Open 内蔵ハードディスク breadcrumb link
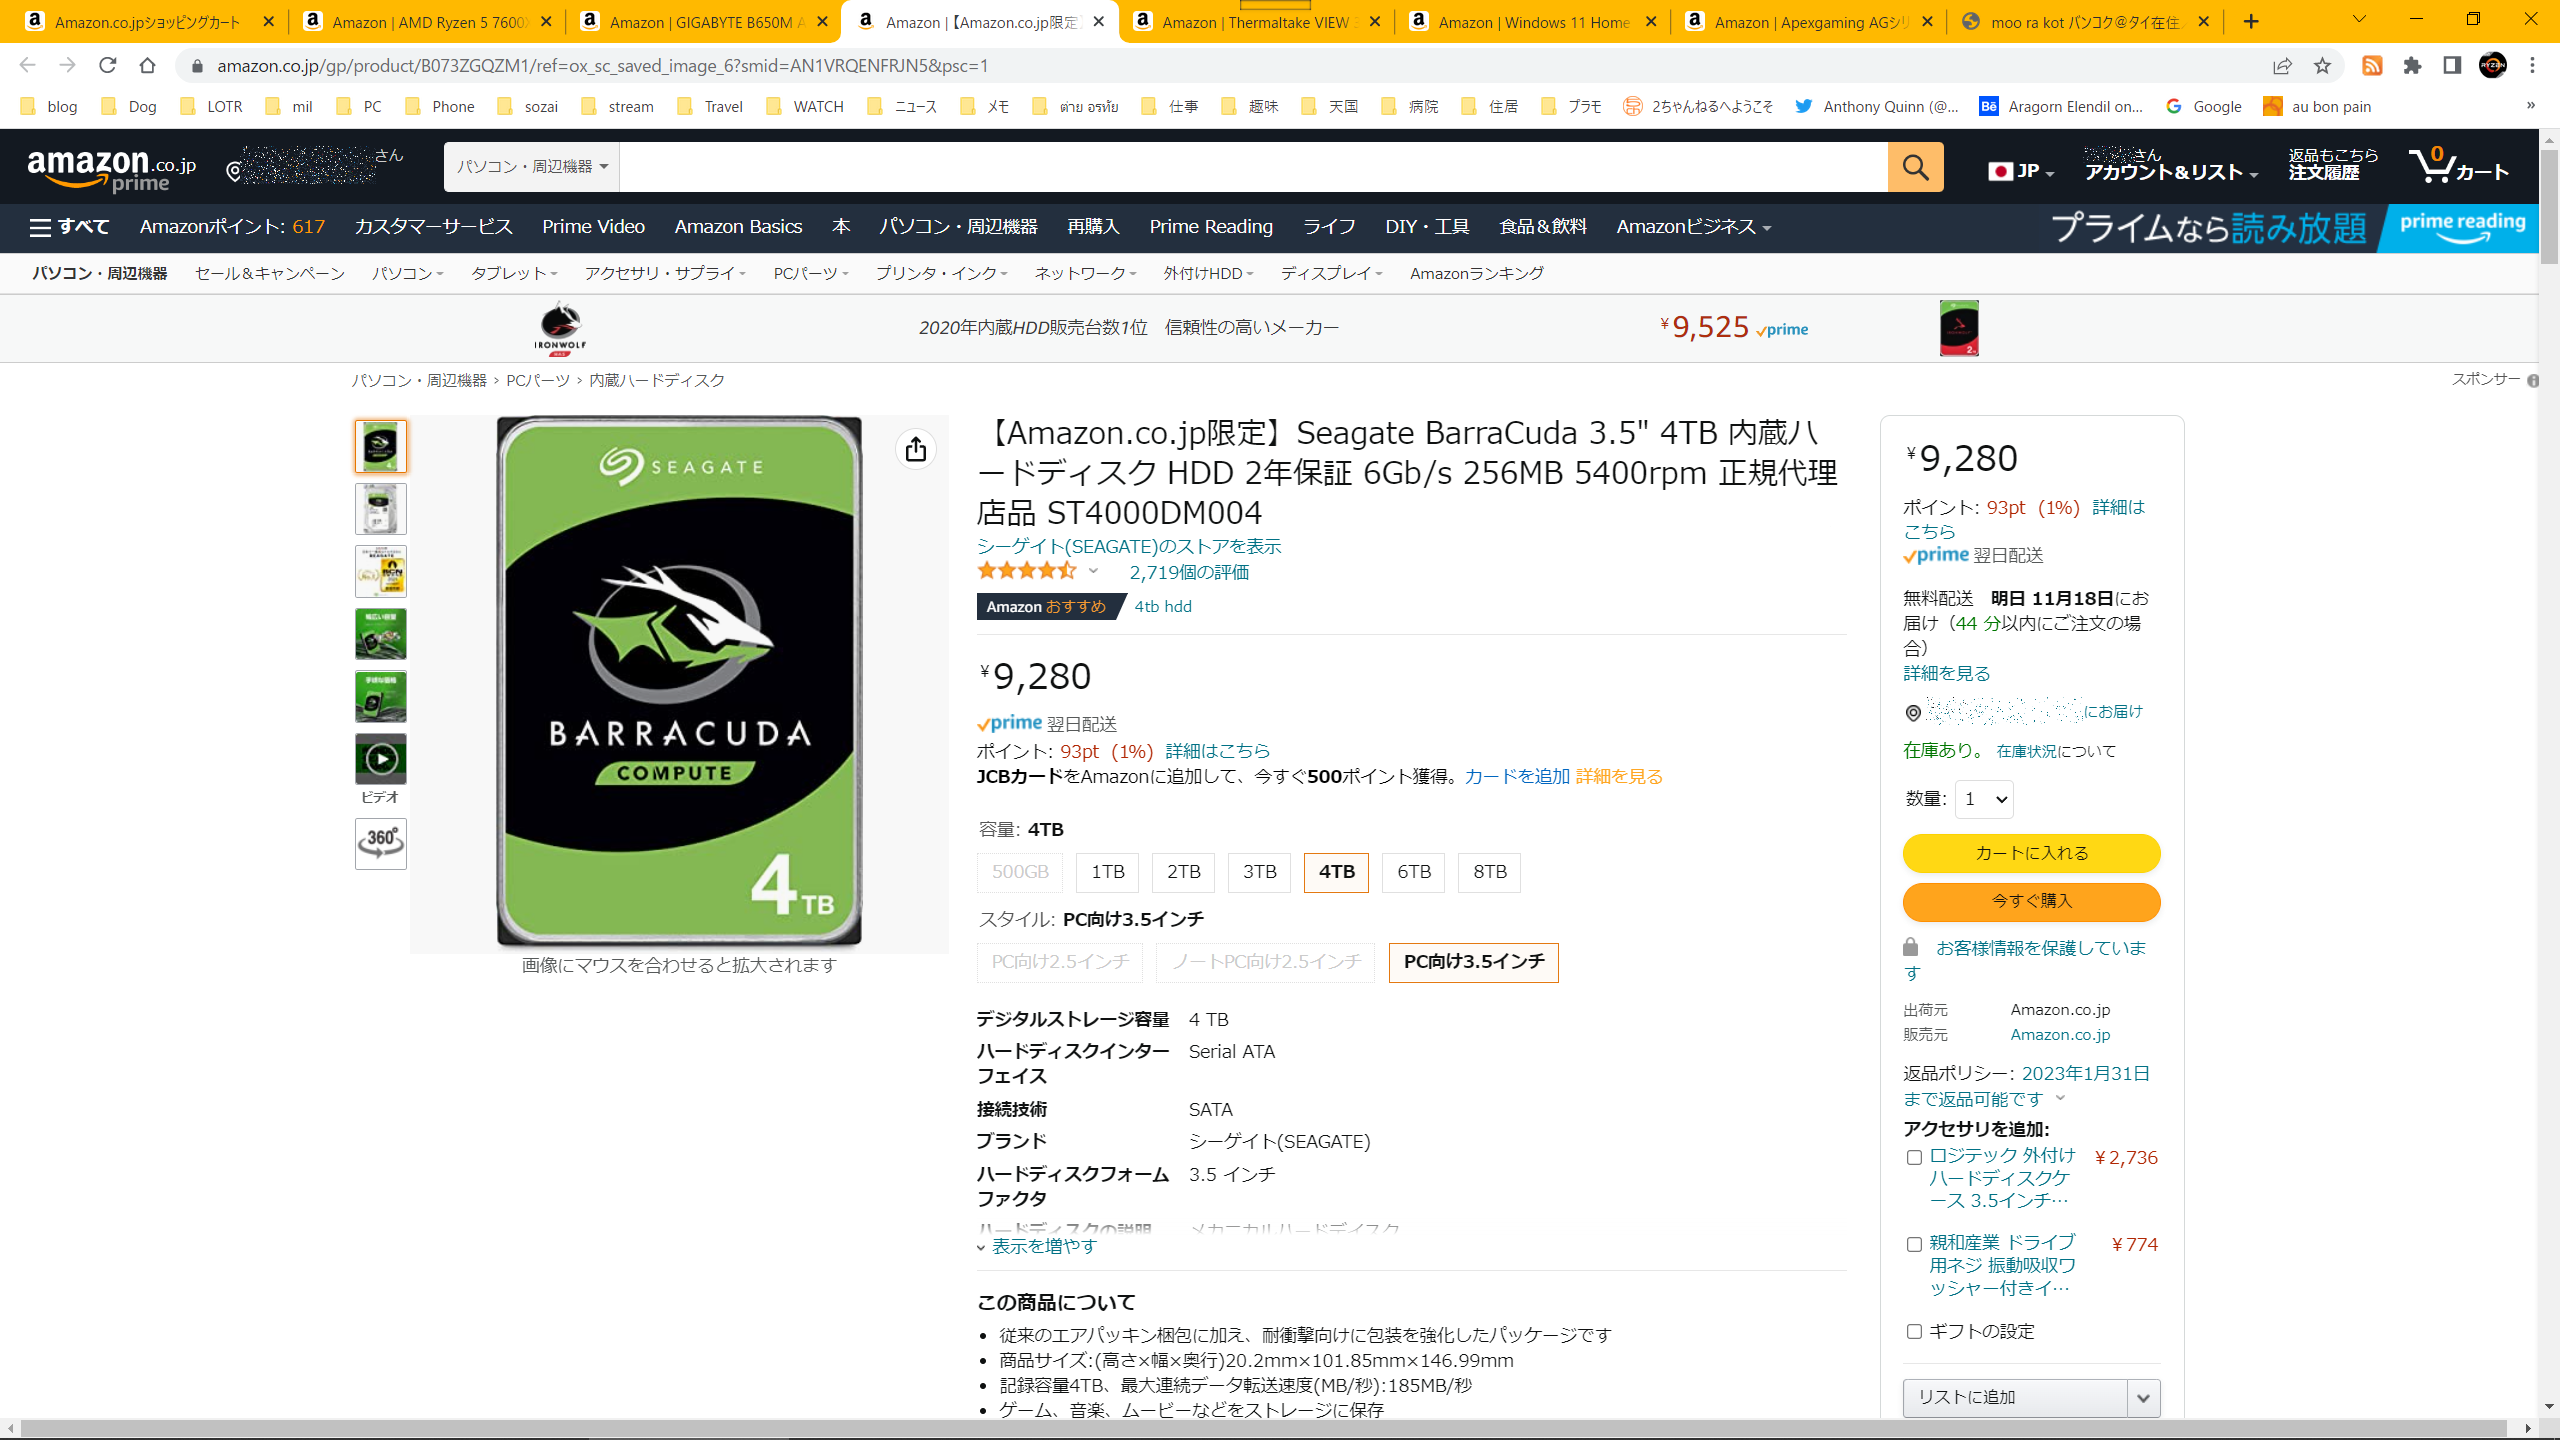The image size is (2560, 1440). point(657,381)
